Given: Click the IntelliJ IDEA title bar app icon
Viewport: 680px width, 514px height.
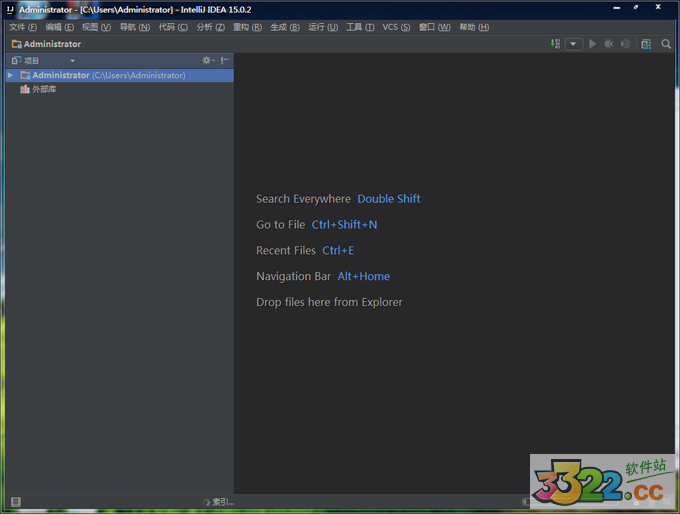Looking at the screenshot, I should pos(10,9).
